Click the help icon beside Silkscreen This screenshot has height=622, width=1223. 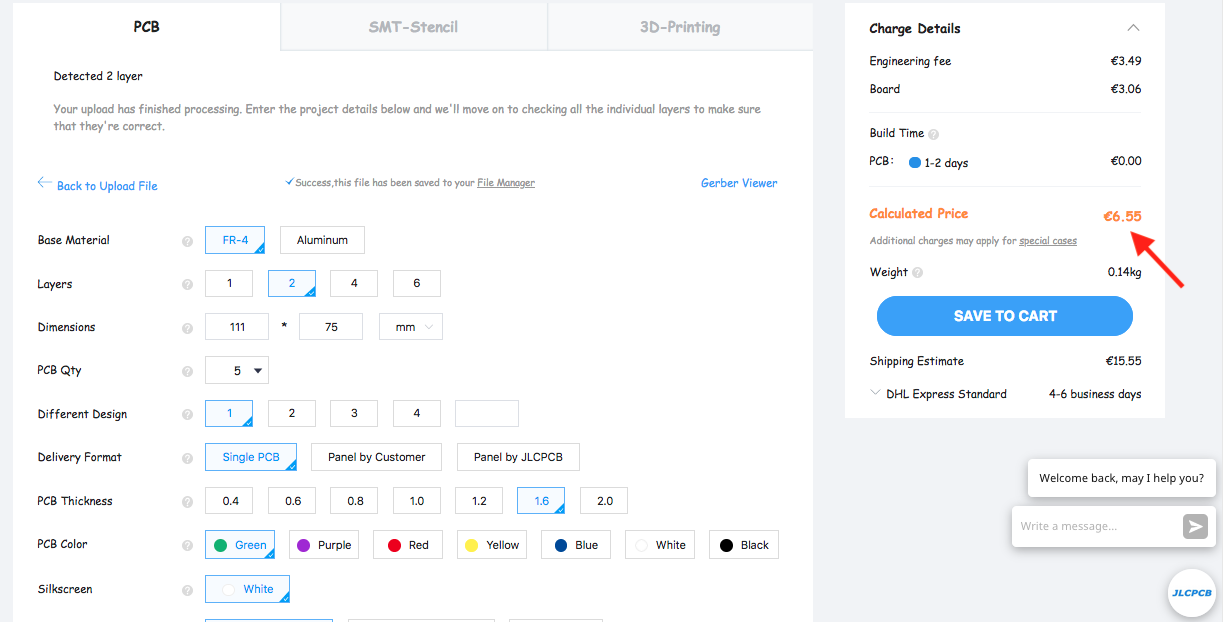coord(187,590)
